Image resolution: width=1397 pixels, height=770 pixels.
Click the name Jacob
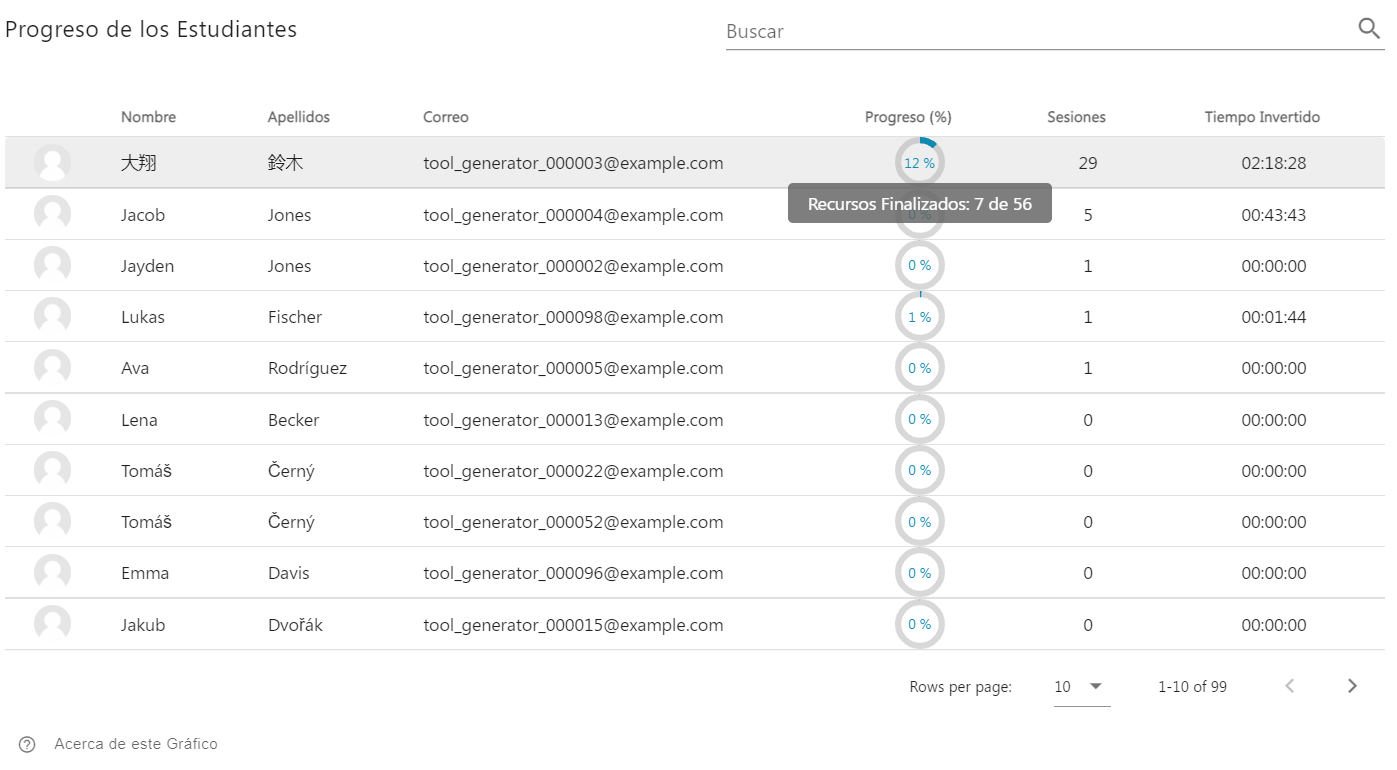coord(143,215)
